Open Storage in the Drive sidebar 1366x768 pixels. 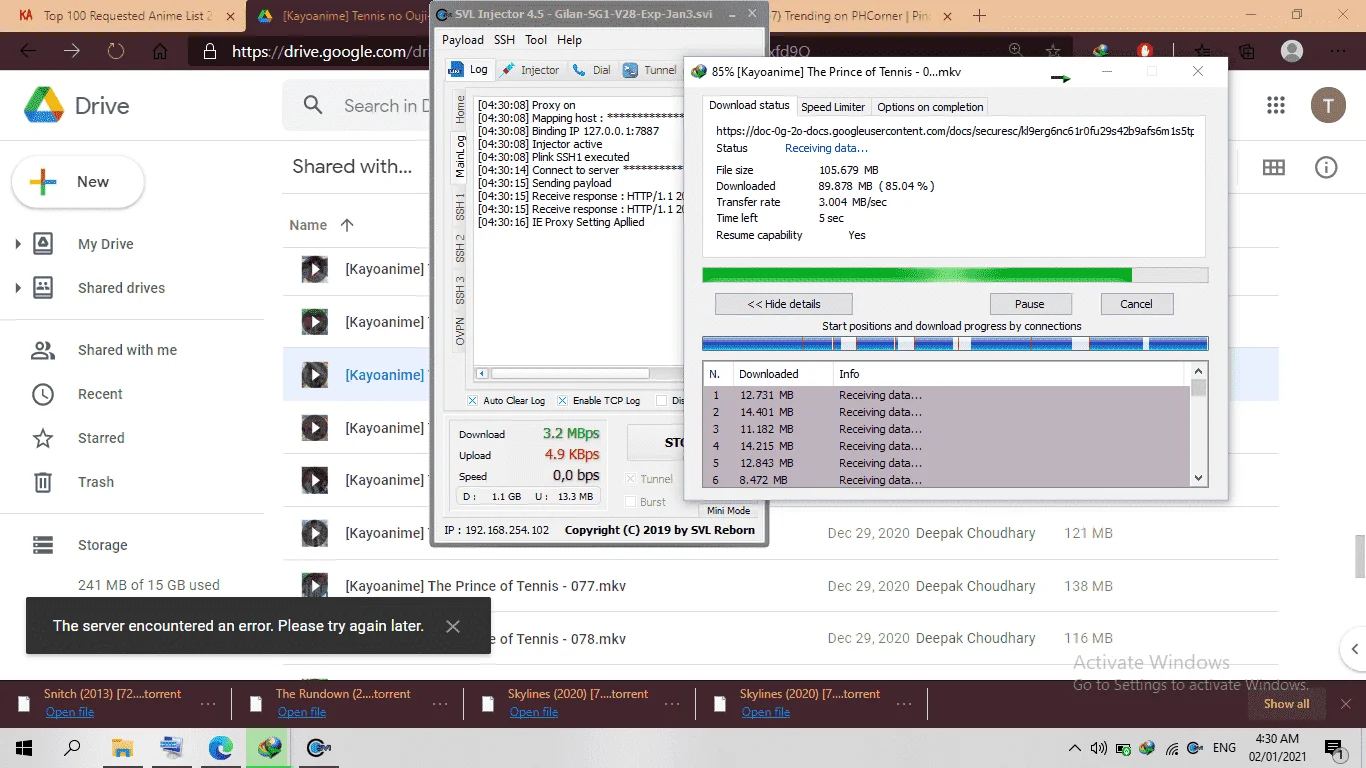tap(102, 545)
